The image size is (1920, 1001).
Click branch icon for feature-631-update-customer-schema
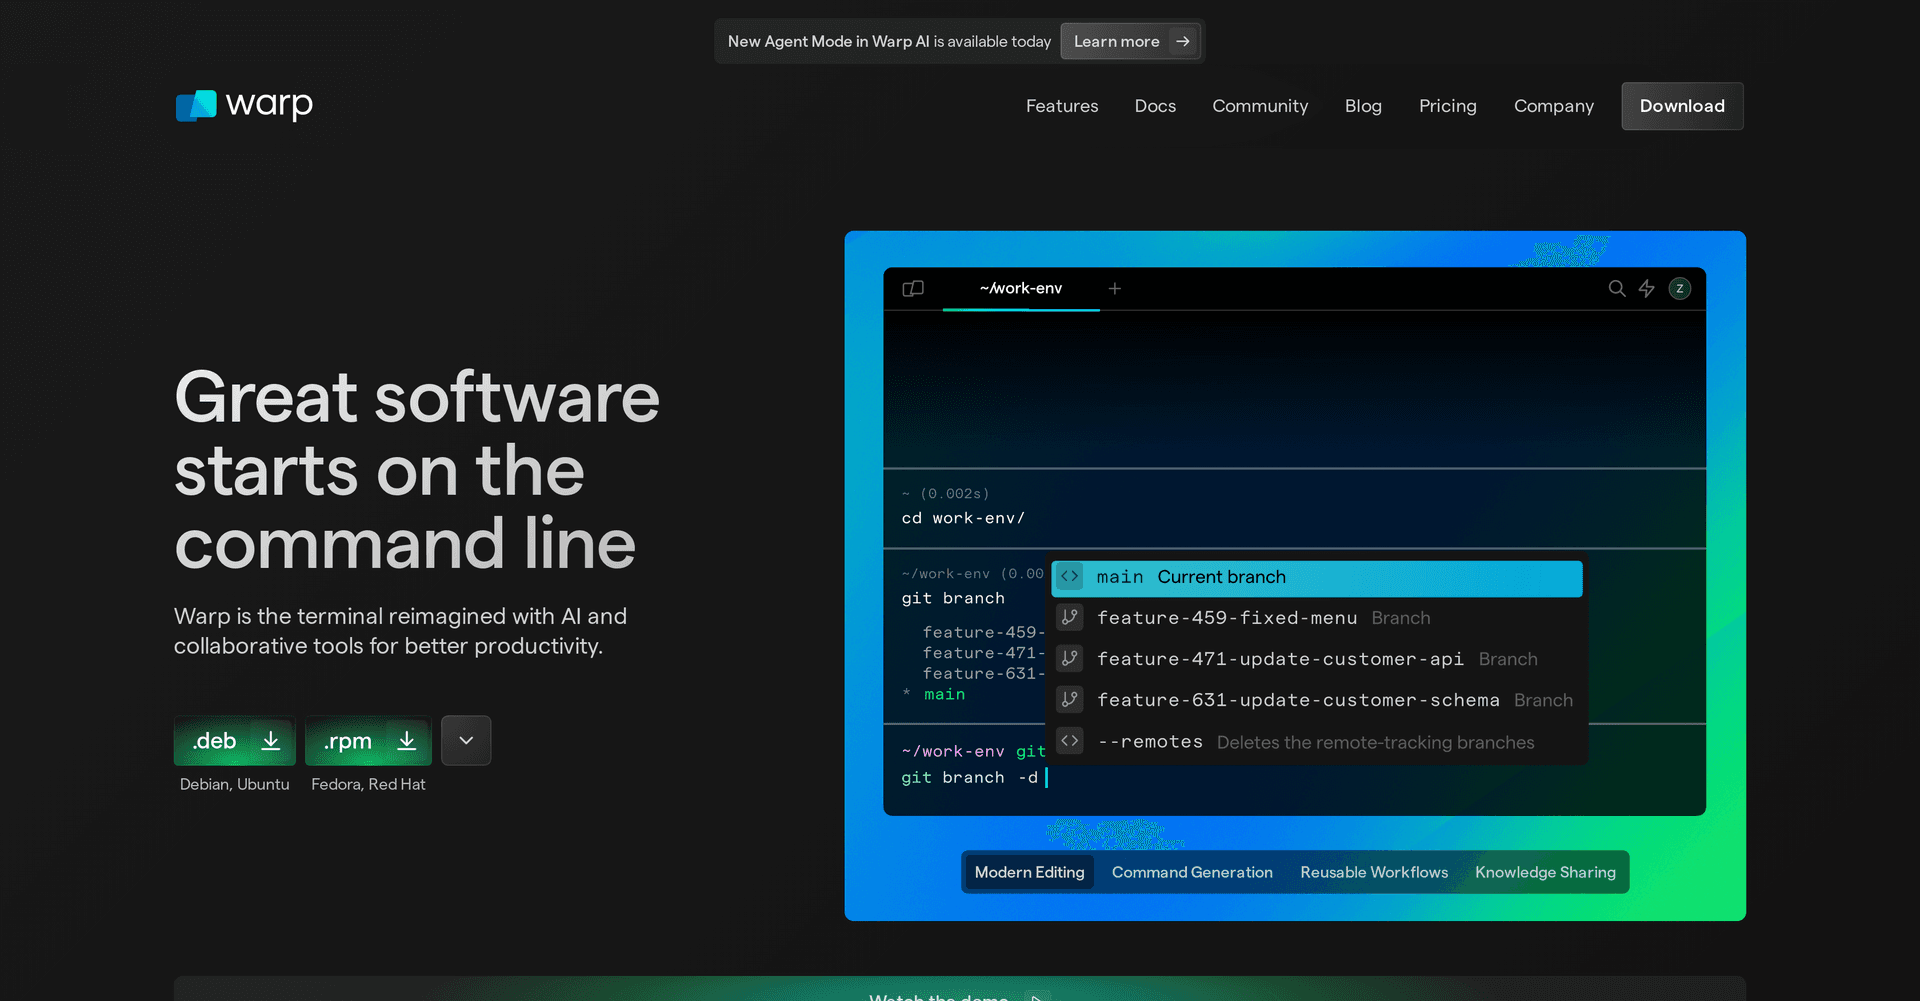[1070, 700]
